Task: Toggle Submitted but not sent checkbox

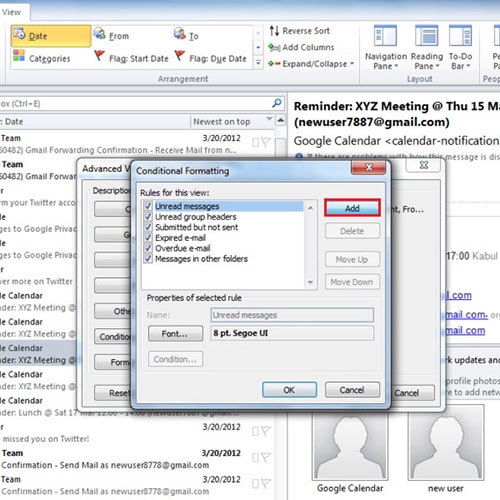Action: click(148, 227)
